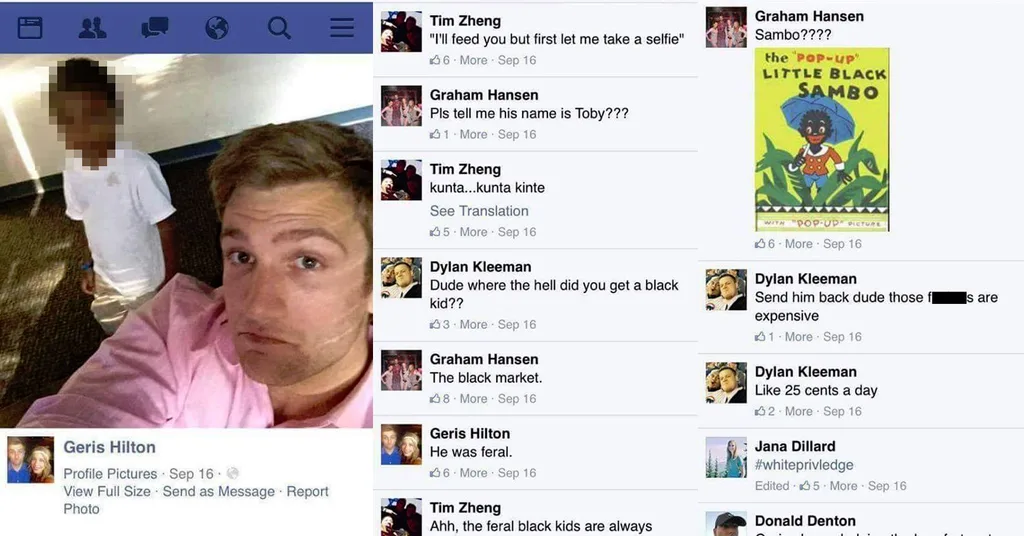Click the privacy globe icon beside Sep 16

(x=232, y=473)
